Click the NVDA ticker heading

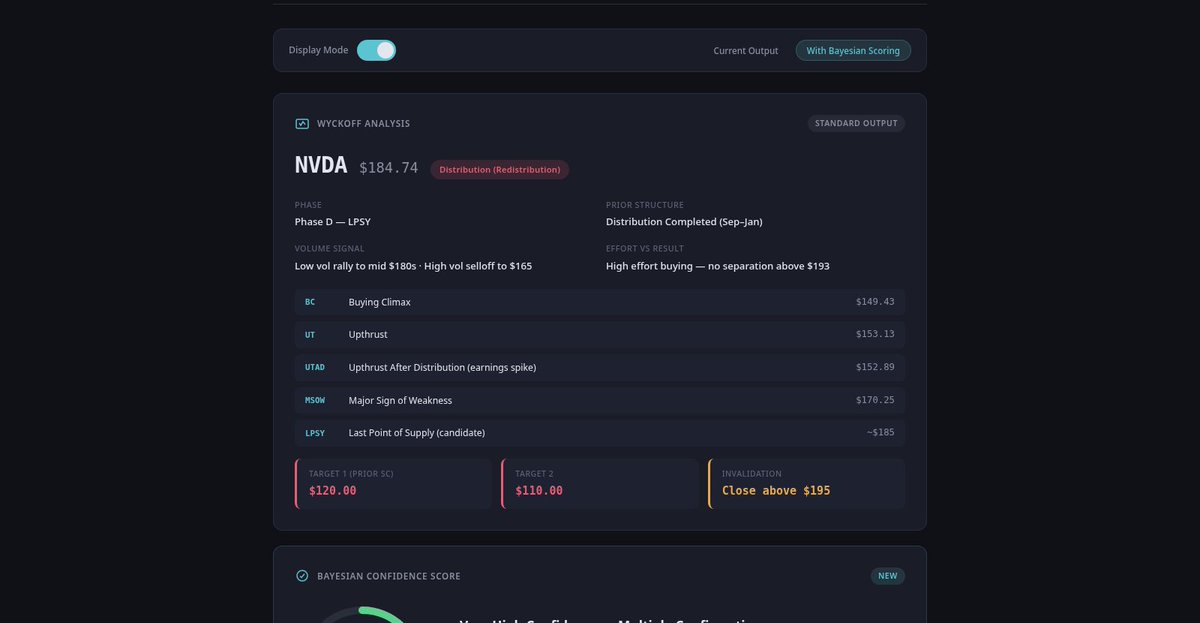[x=321, y=167]
